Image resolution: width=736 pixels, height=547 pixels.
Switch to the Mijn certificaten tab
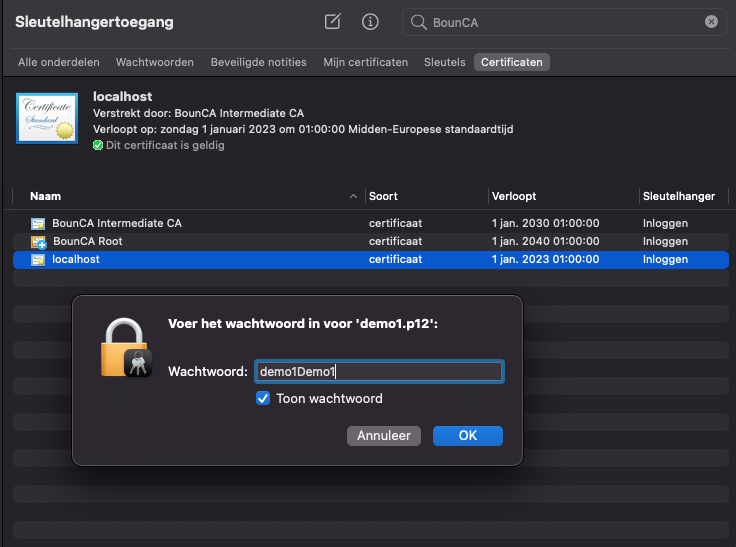pyautogui.click(x=365, y=62)
